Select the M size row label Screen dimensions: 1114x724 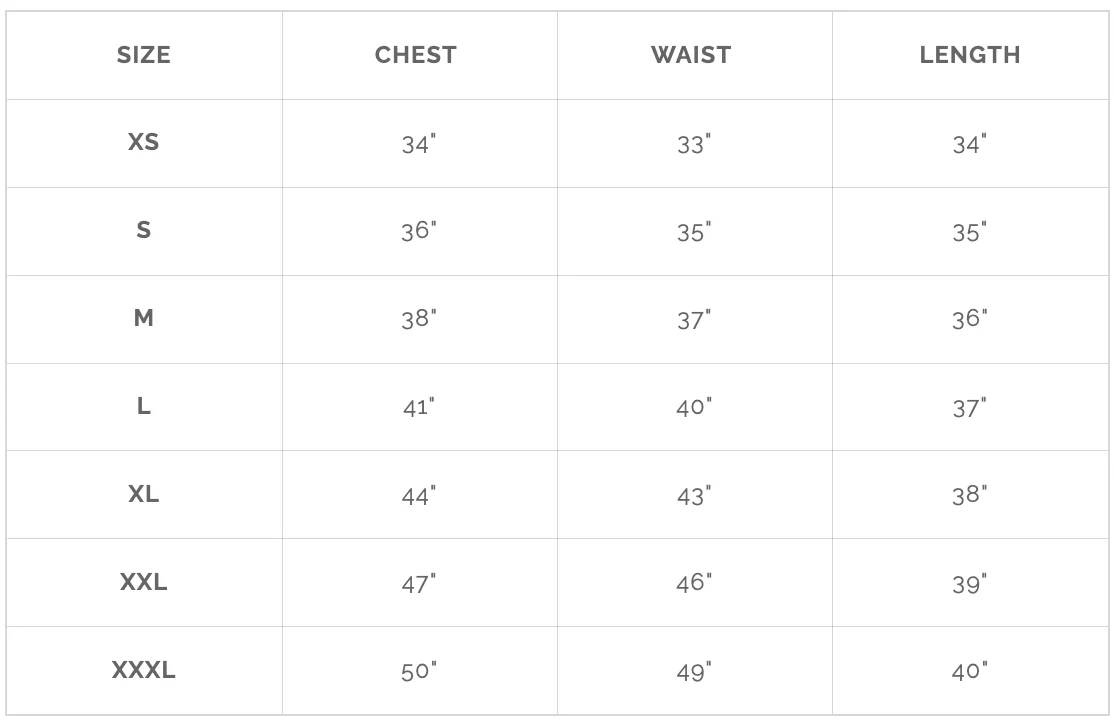[144, 318]
